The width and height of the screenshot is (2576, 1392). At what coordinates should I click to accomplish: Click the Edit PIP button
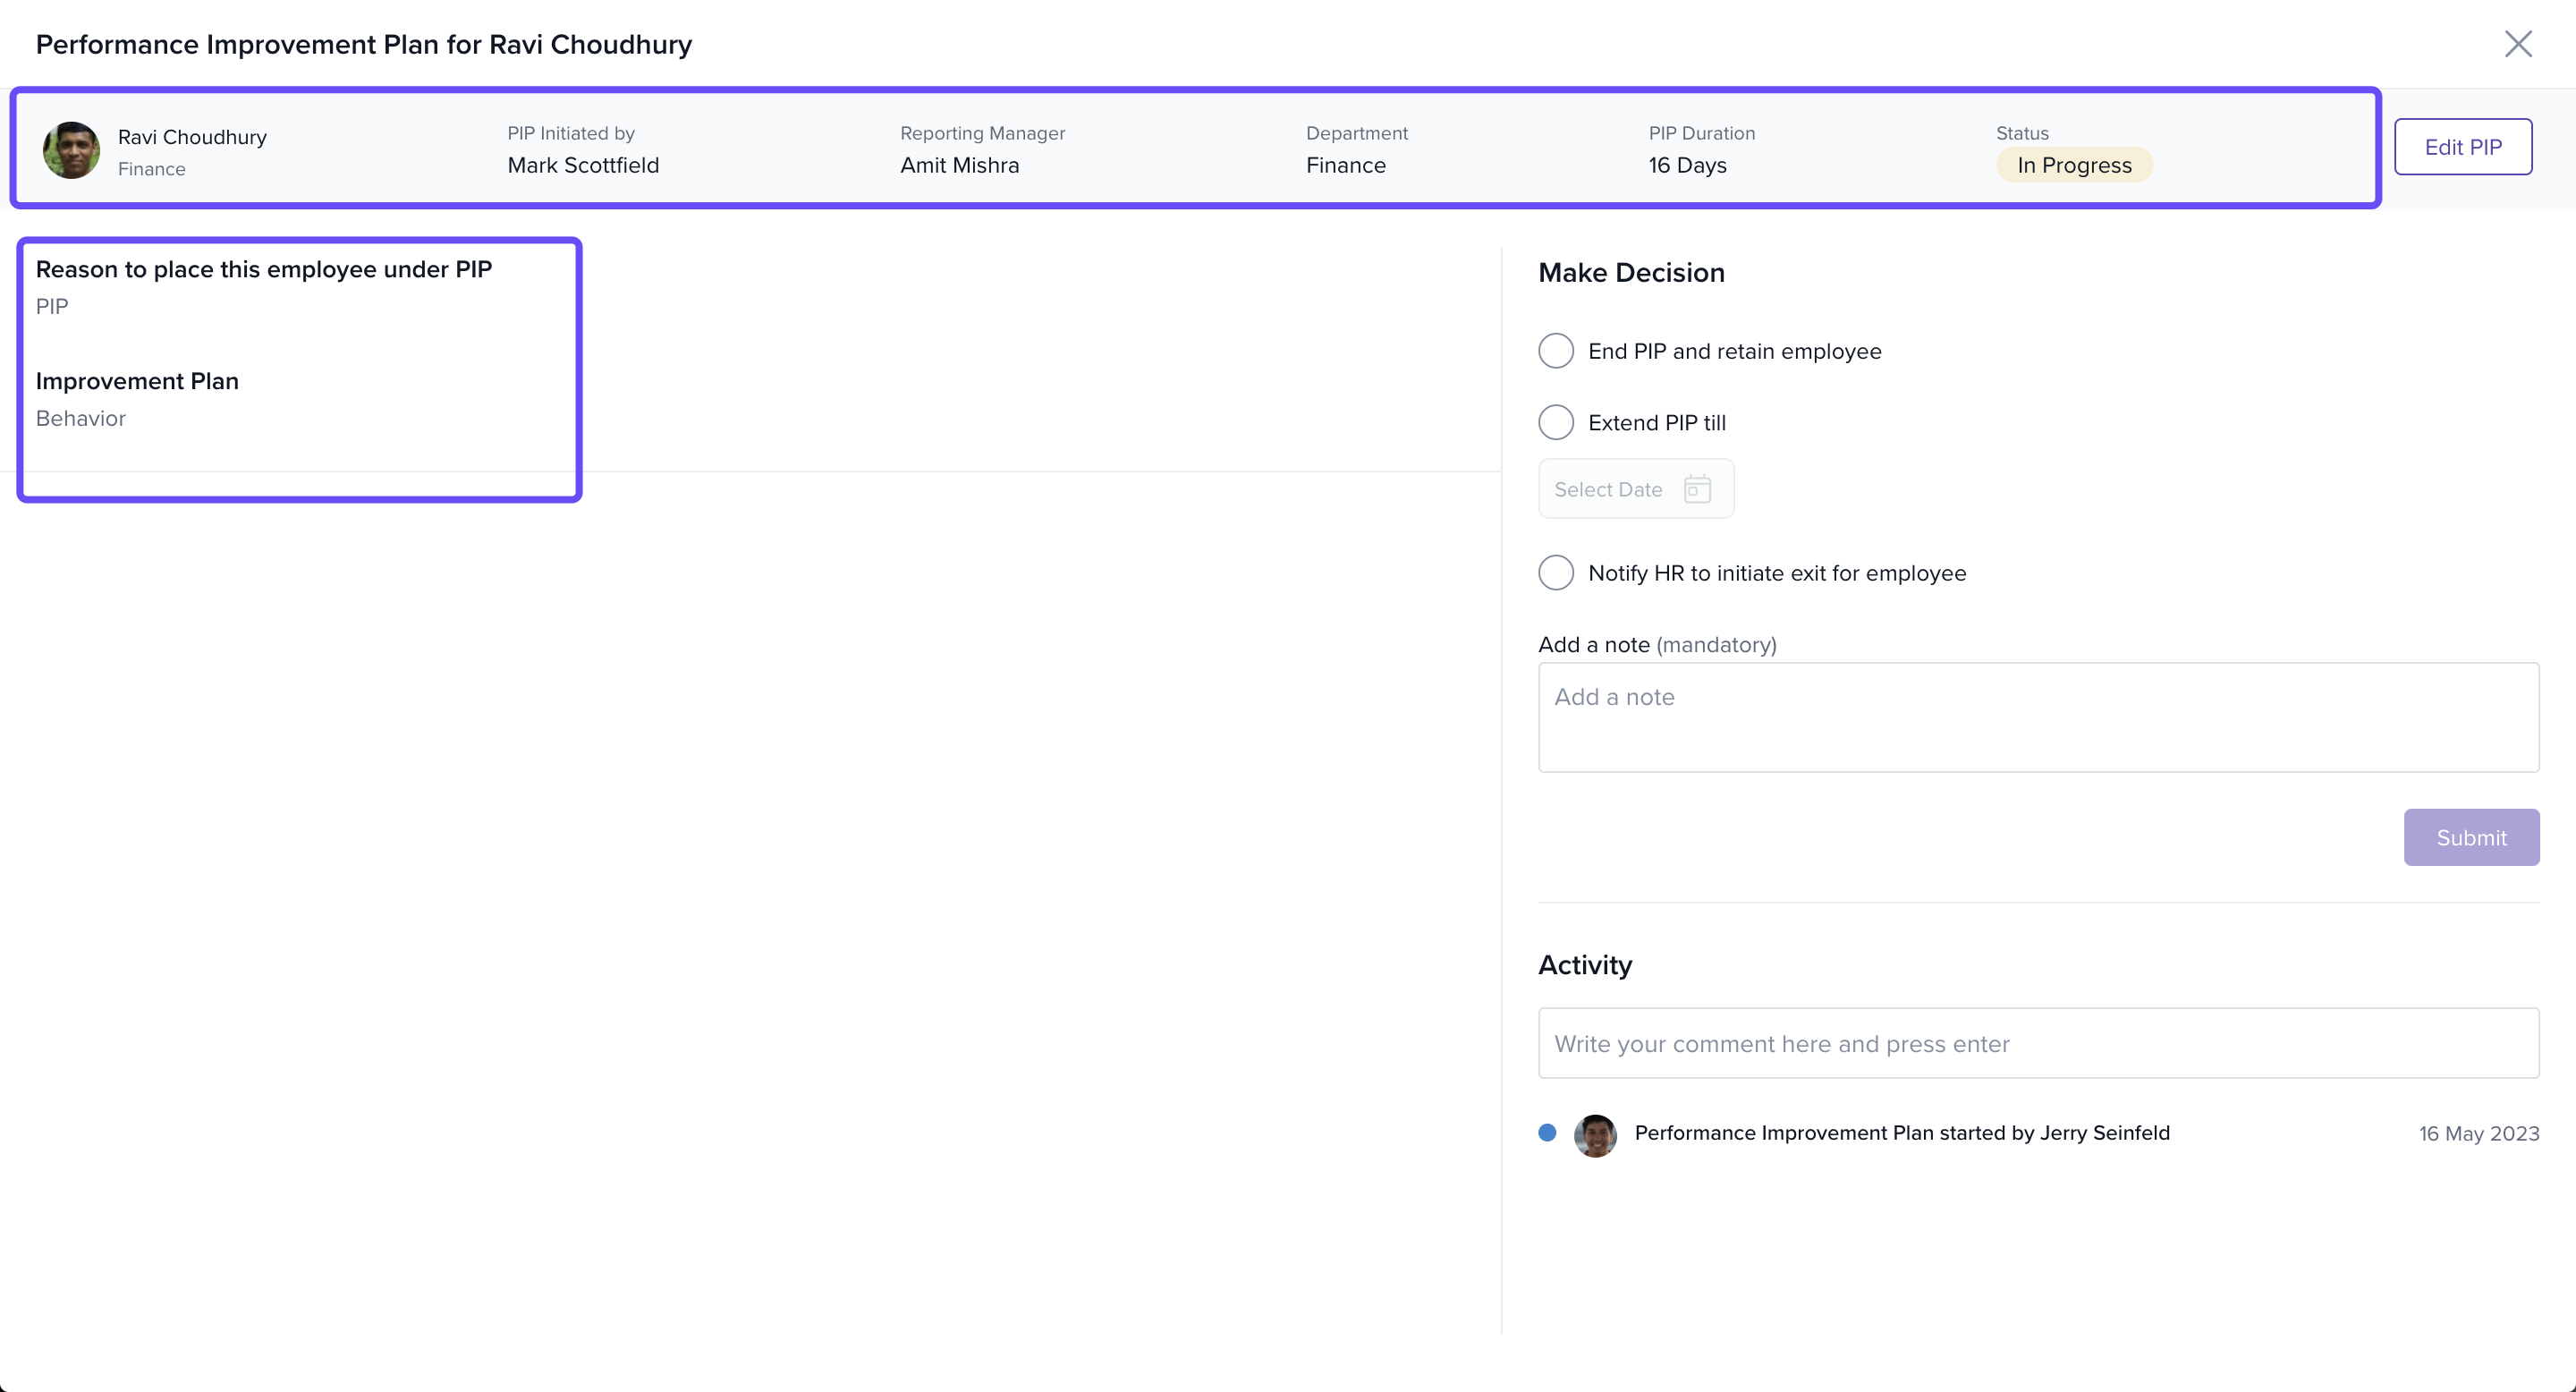coord(2462,147)
